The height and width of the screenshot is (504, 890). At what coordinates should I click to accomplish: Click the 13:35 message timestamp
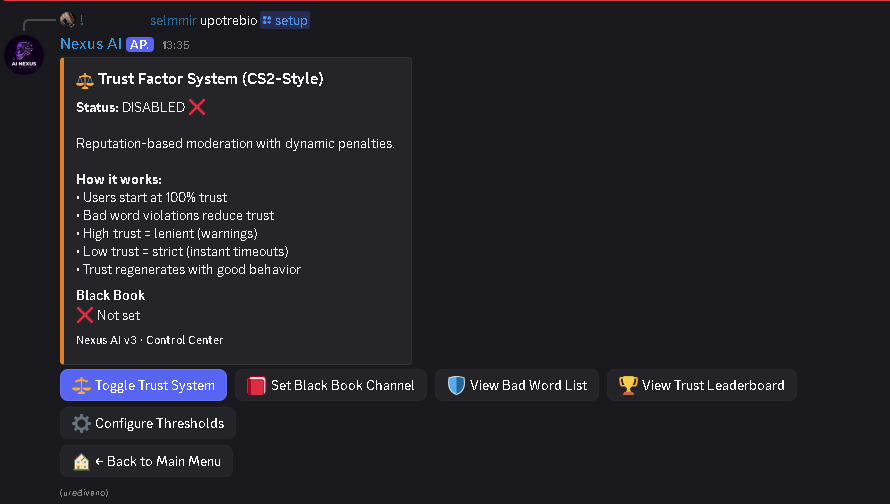pos(176,45)
